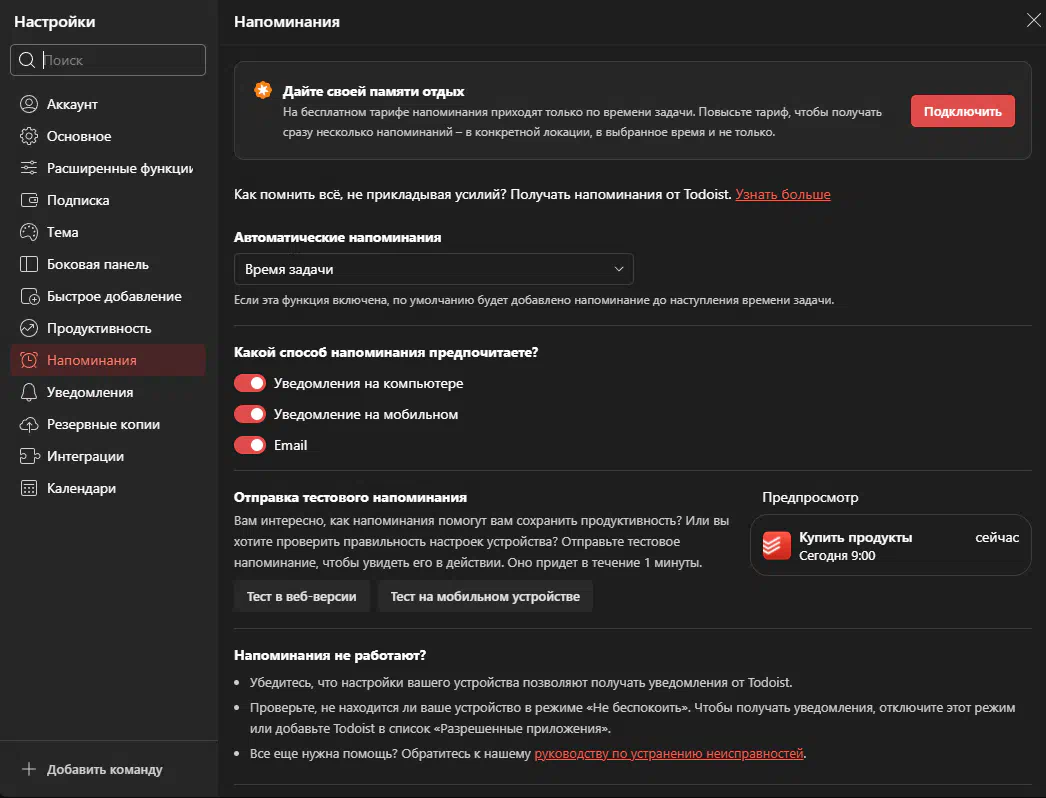Screen dimensions: 1046x798
Task: Click the Напоминания page heading
Action: [287, 21]
